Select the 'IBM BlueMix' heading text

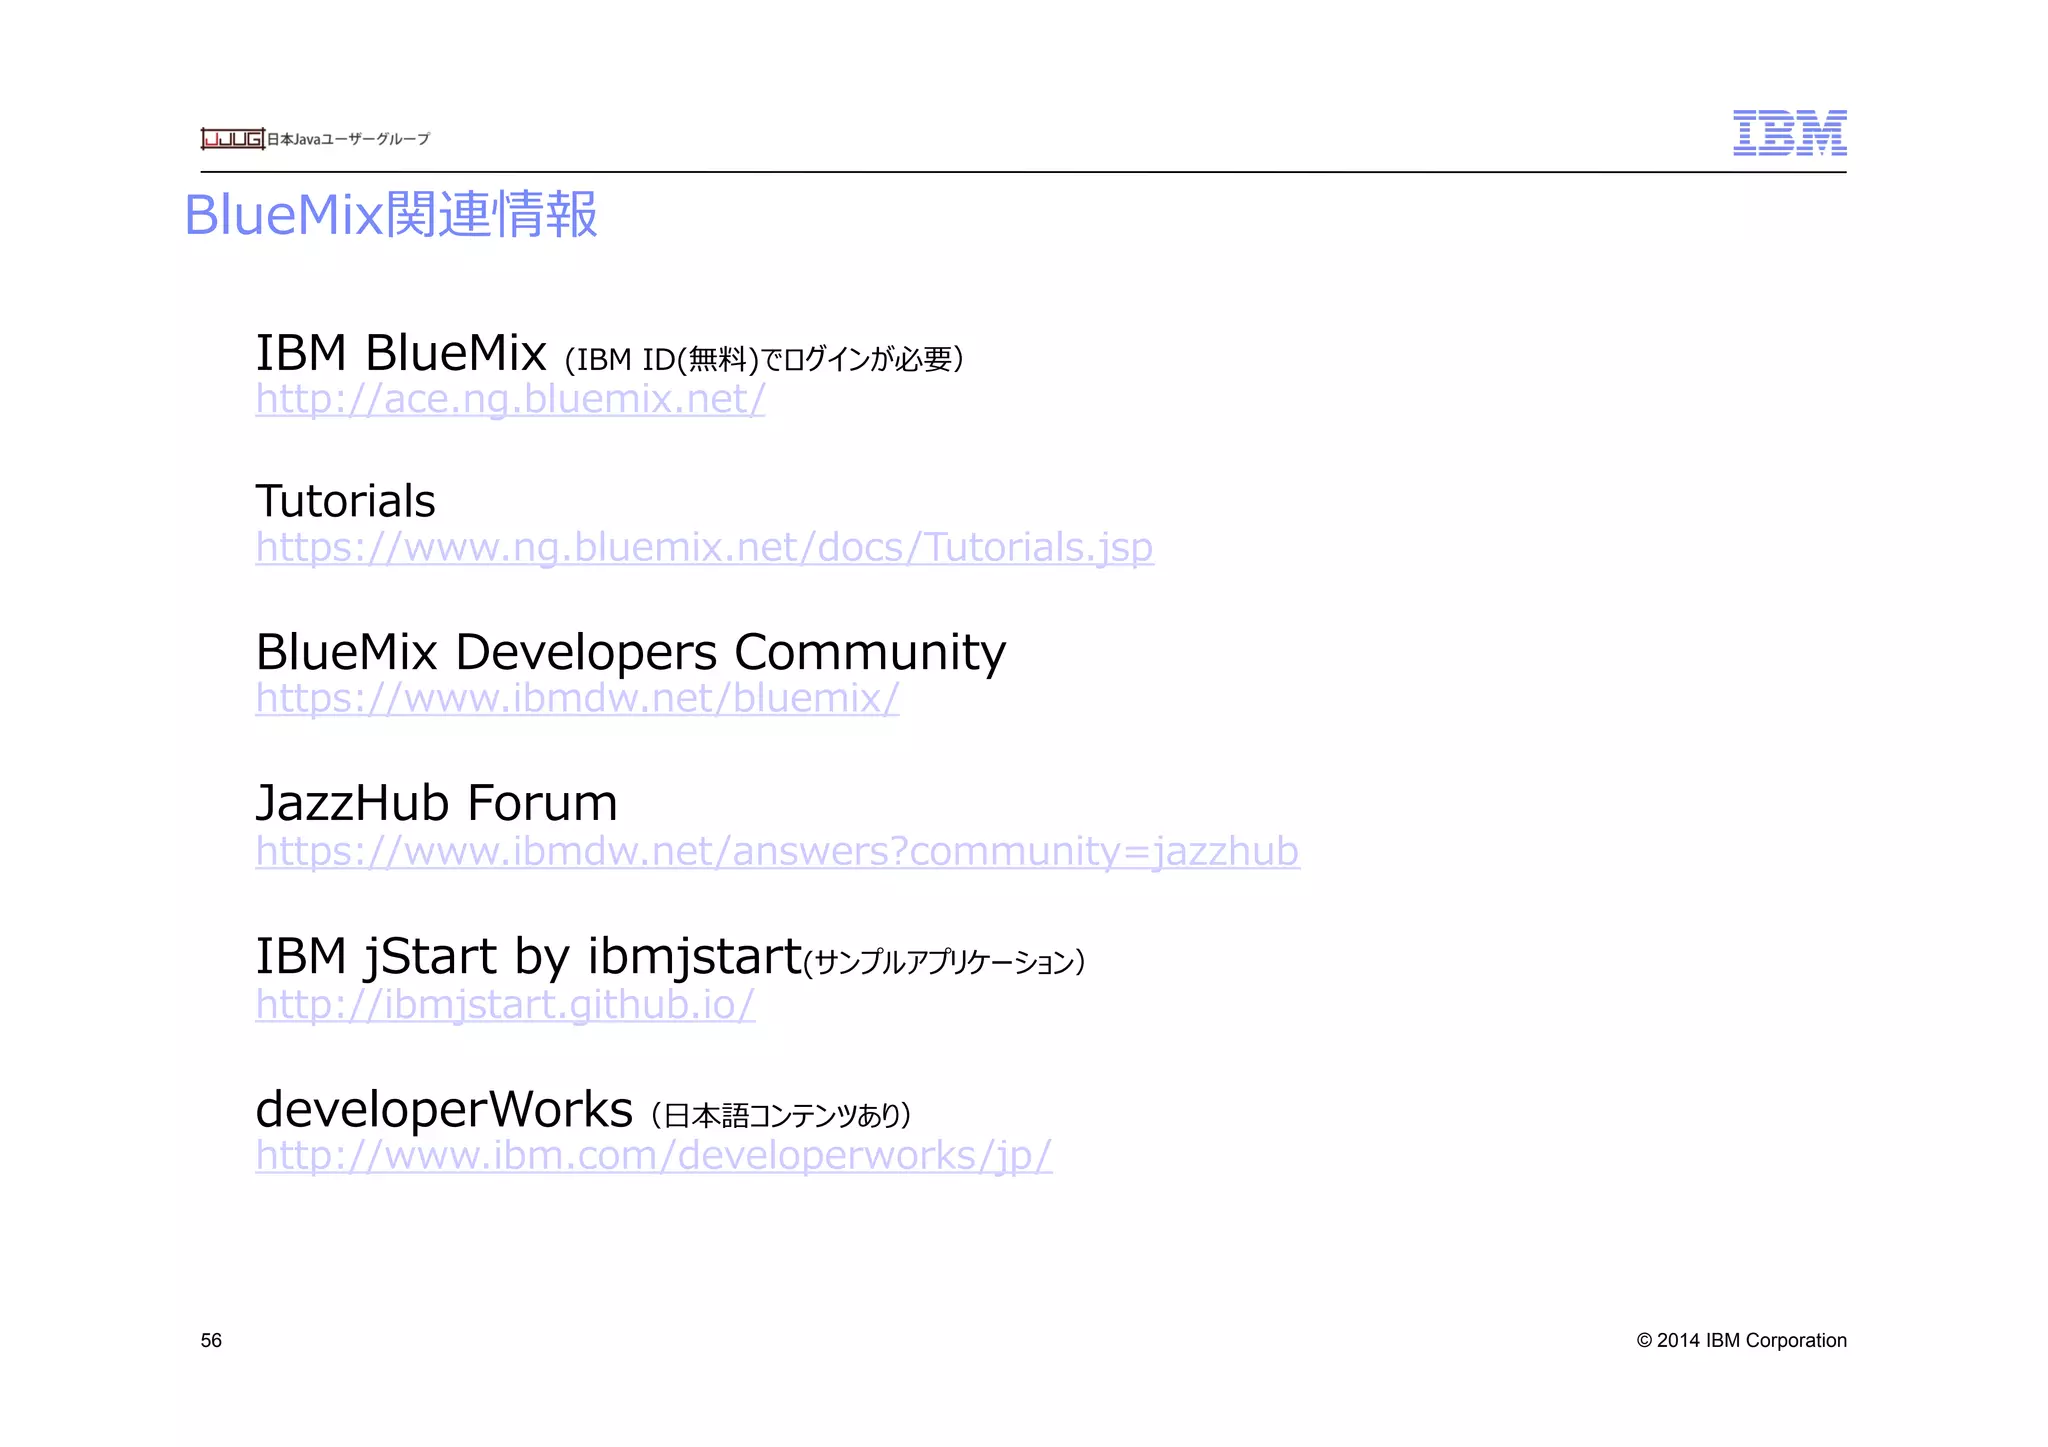pyautogui.click(x=401, y=353)
